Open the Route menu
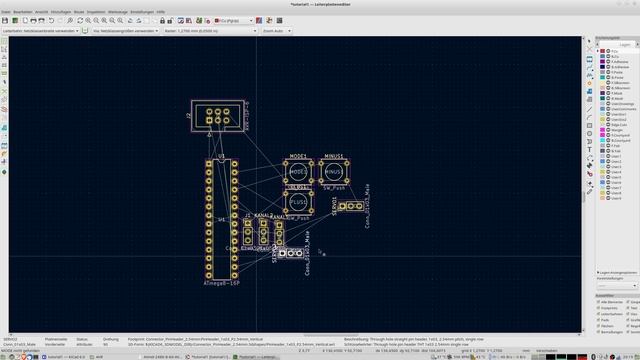640x360 pixels. tap(79, 12)
